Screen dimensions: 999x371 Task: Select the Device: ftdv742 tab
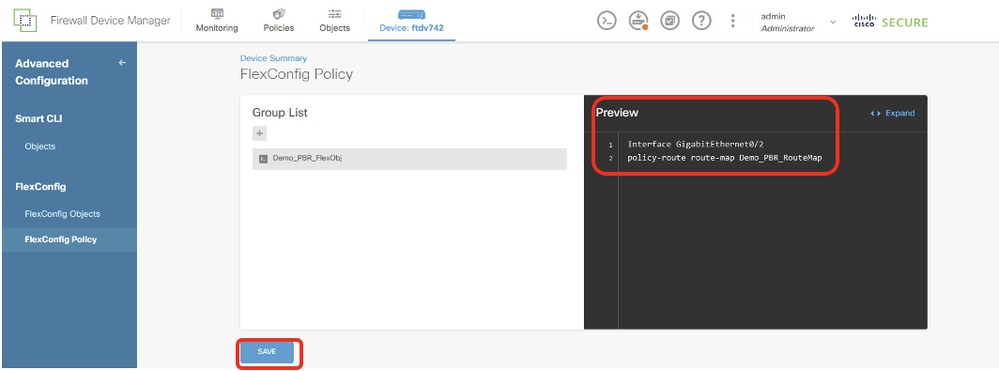click(412, 21)
